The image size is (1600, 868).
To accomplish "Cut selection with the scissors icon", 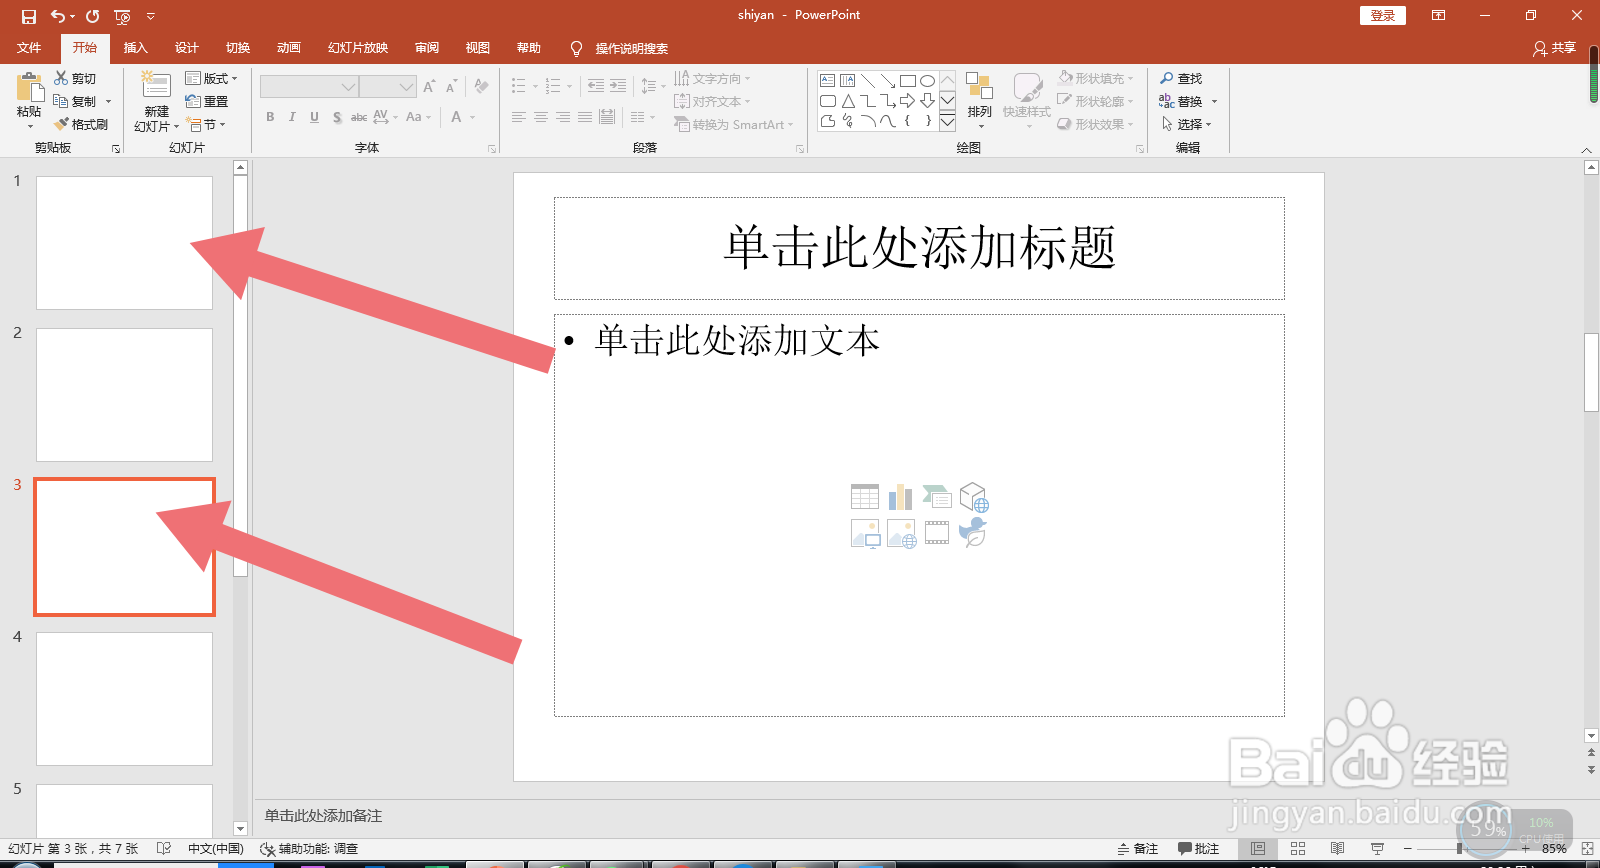I will (75, 78).
